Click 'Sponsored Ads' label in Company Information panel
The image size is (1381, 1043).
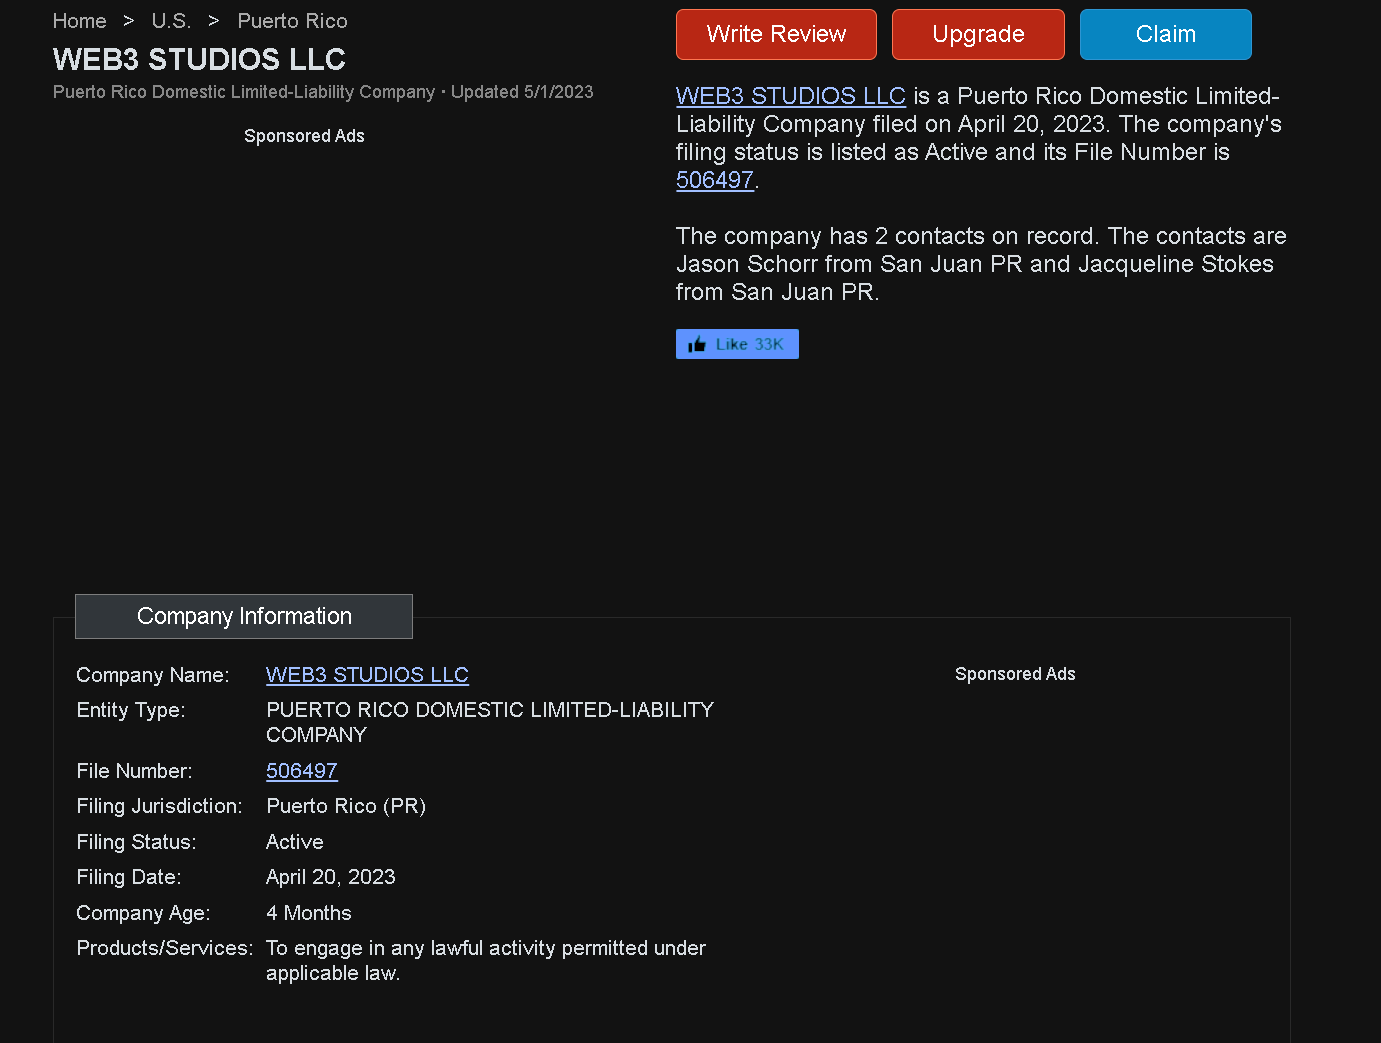[x=1015, y=674]
